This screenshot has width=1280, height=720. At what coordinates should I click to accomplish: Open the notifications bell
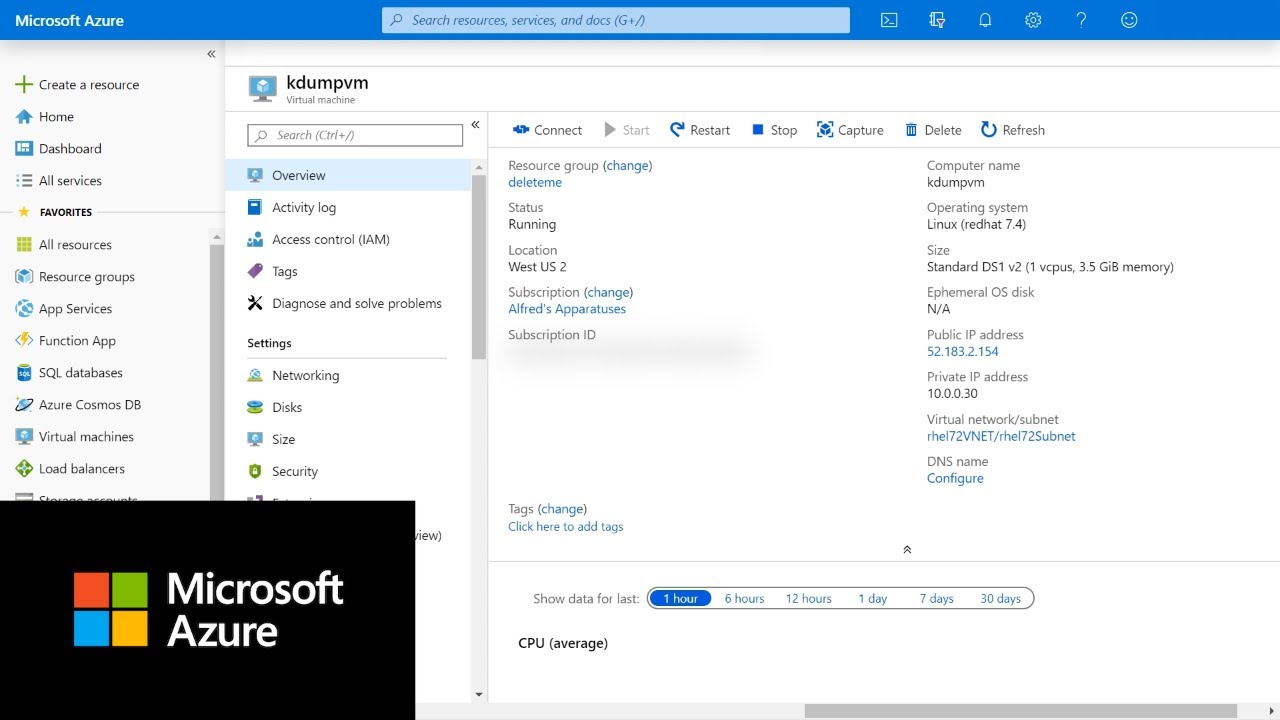point(985,20)
